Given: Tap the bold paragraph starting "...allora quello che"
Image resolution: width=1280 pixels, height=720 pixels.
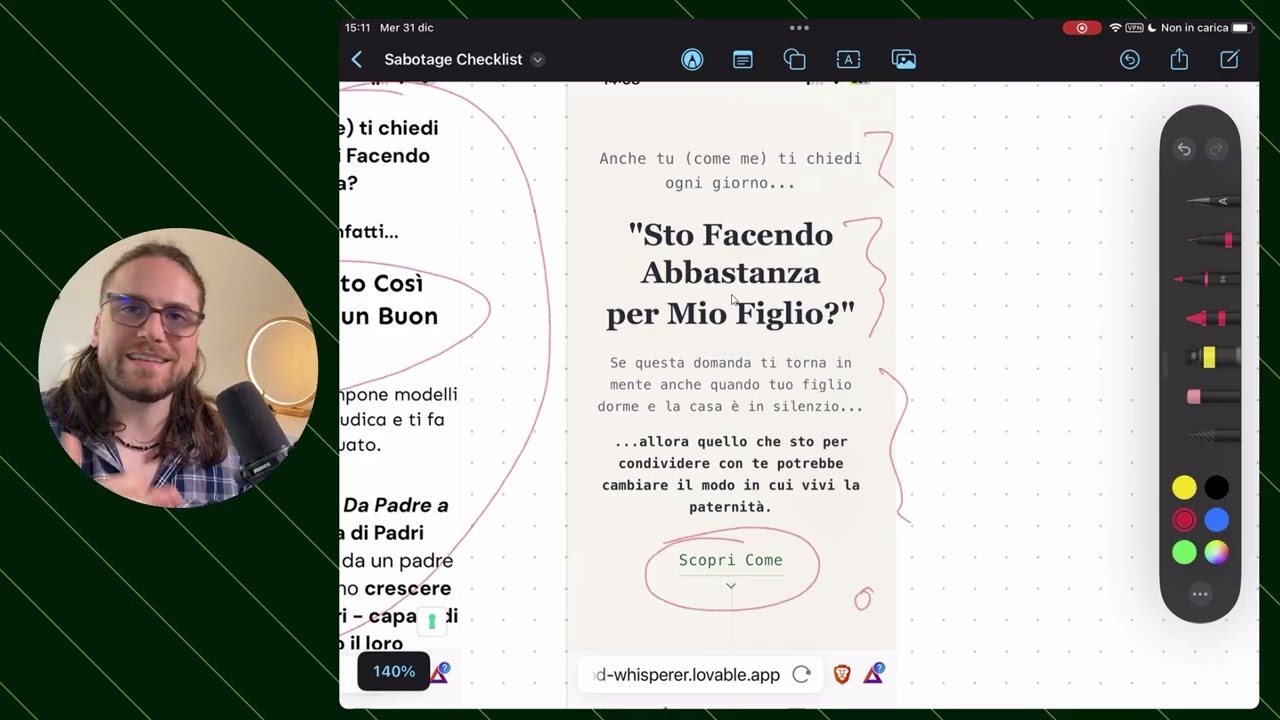Looking at the screenshot, I should click(x=730, y=474).
